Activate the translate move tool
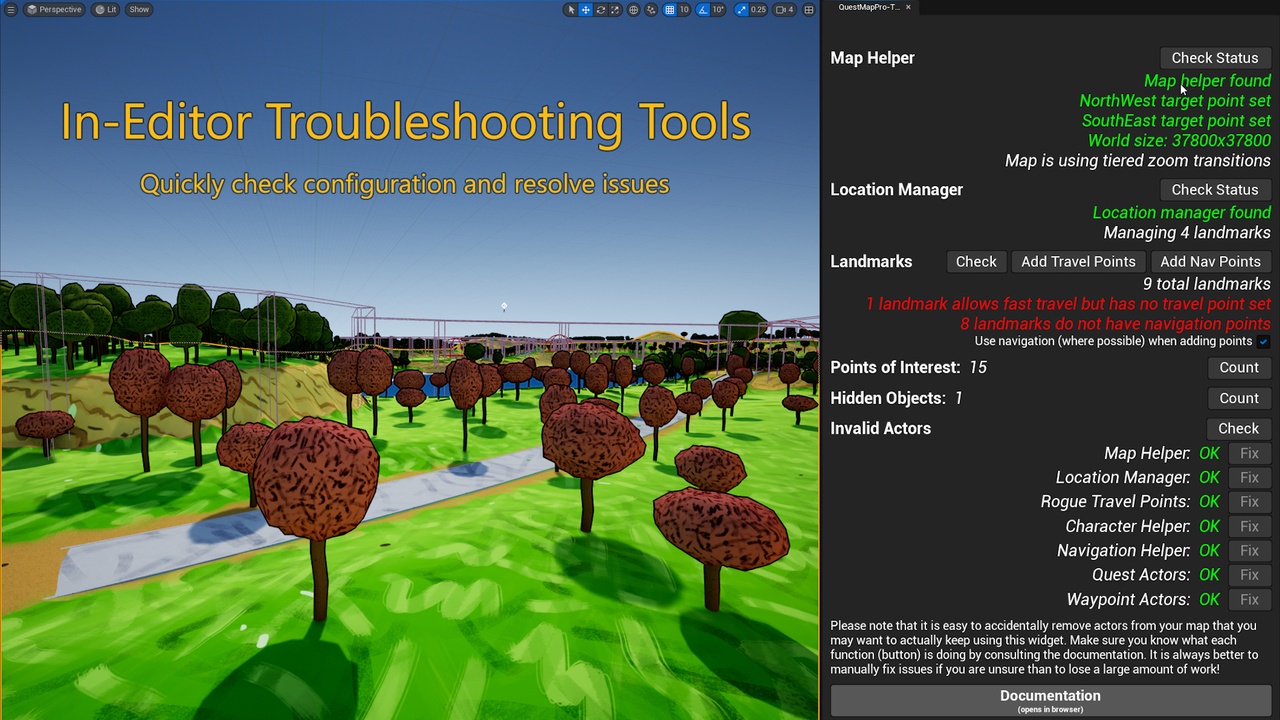The height and width of the screenshot is (720, 1280). point(586,10)
